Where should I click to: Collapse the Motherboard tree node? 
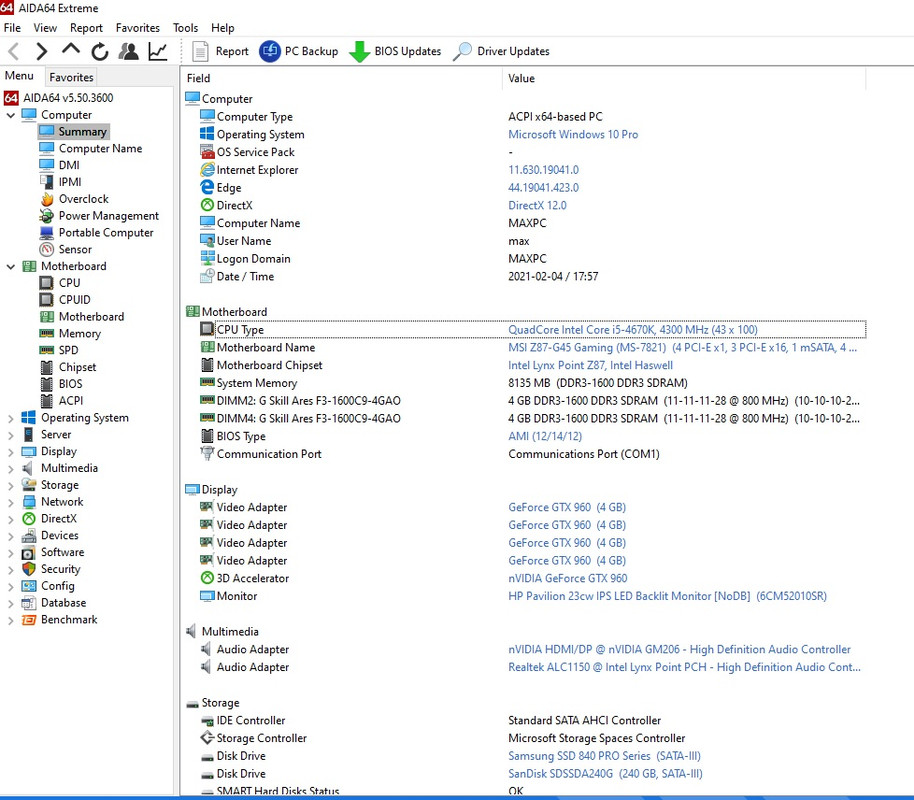click(x=10, y=266)
